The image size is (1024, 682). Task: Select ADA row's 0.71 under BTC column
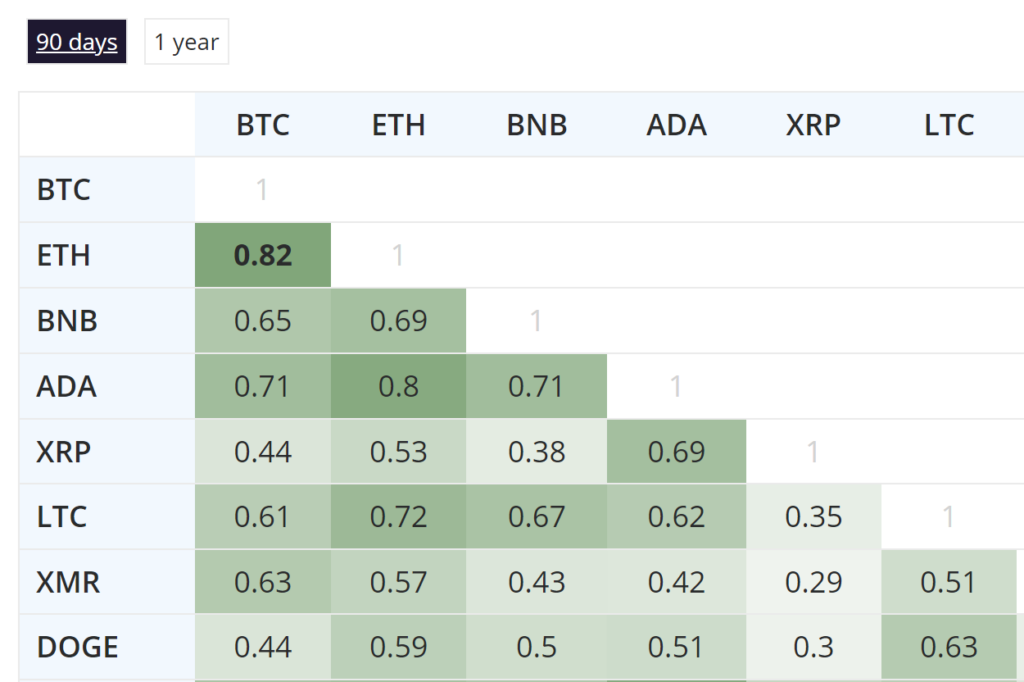click(x=263, y=386)
